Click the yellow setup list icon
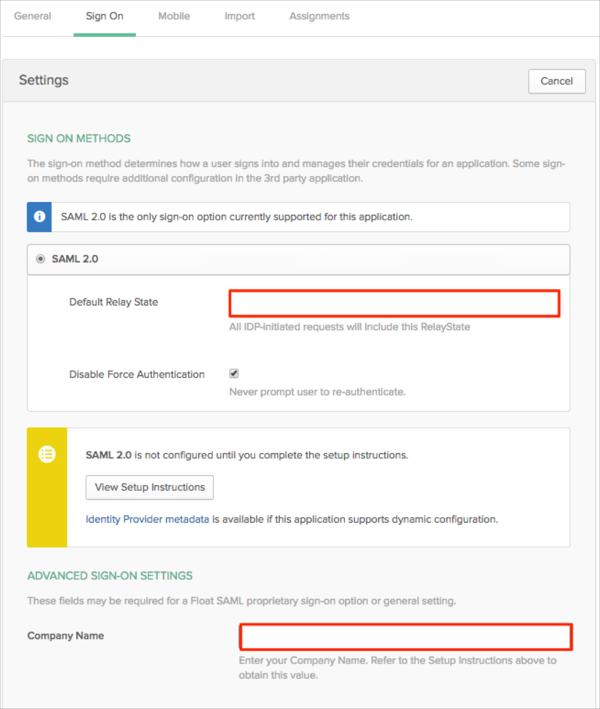Screen dimensions: 600x709 [46, 454]
